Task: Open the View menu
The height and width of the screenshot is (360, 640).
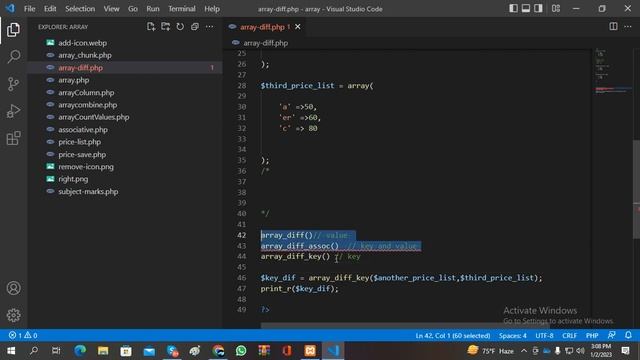Action: [111, 9]
